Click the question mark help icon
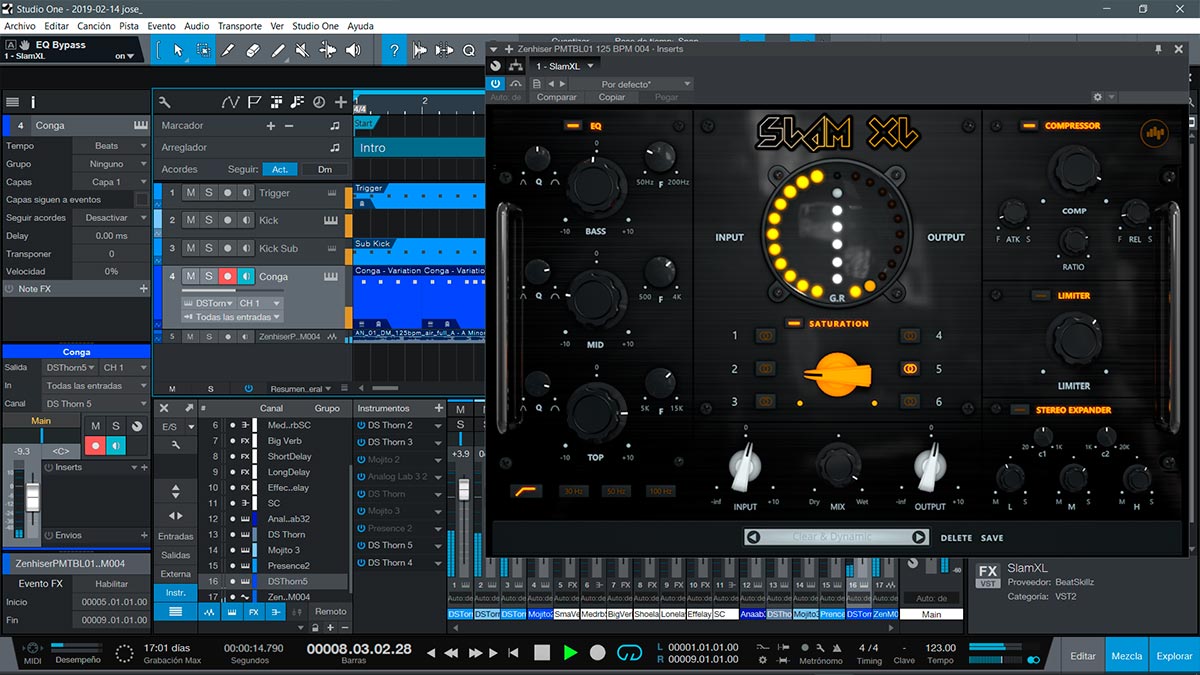The height and width of the screenshot is (675, 1200). coord(395,50)
